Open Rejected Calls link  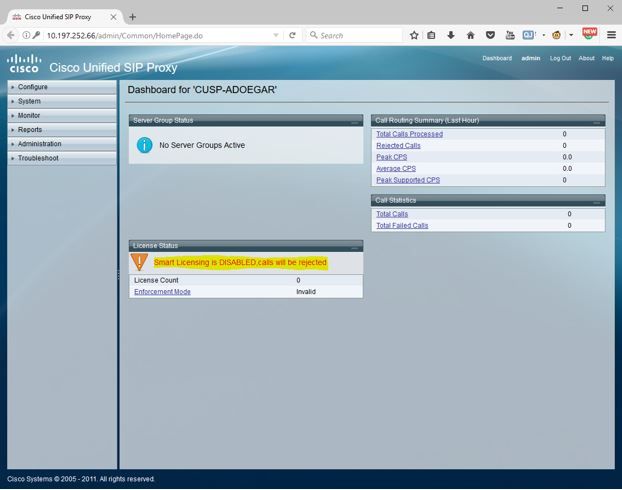[x=398, y=146]
